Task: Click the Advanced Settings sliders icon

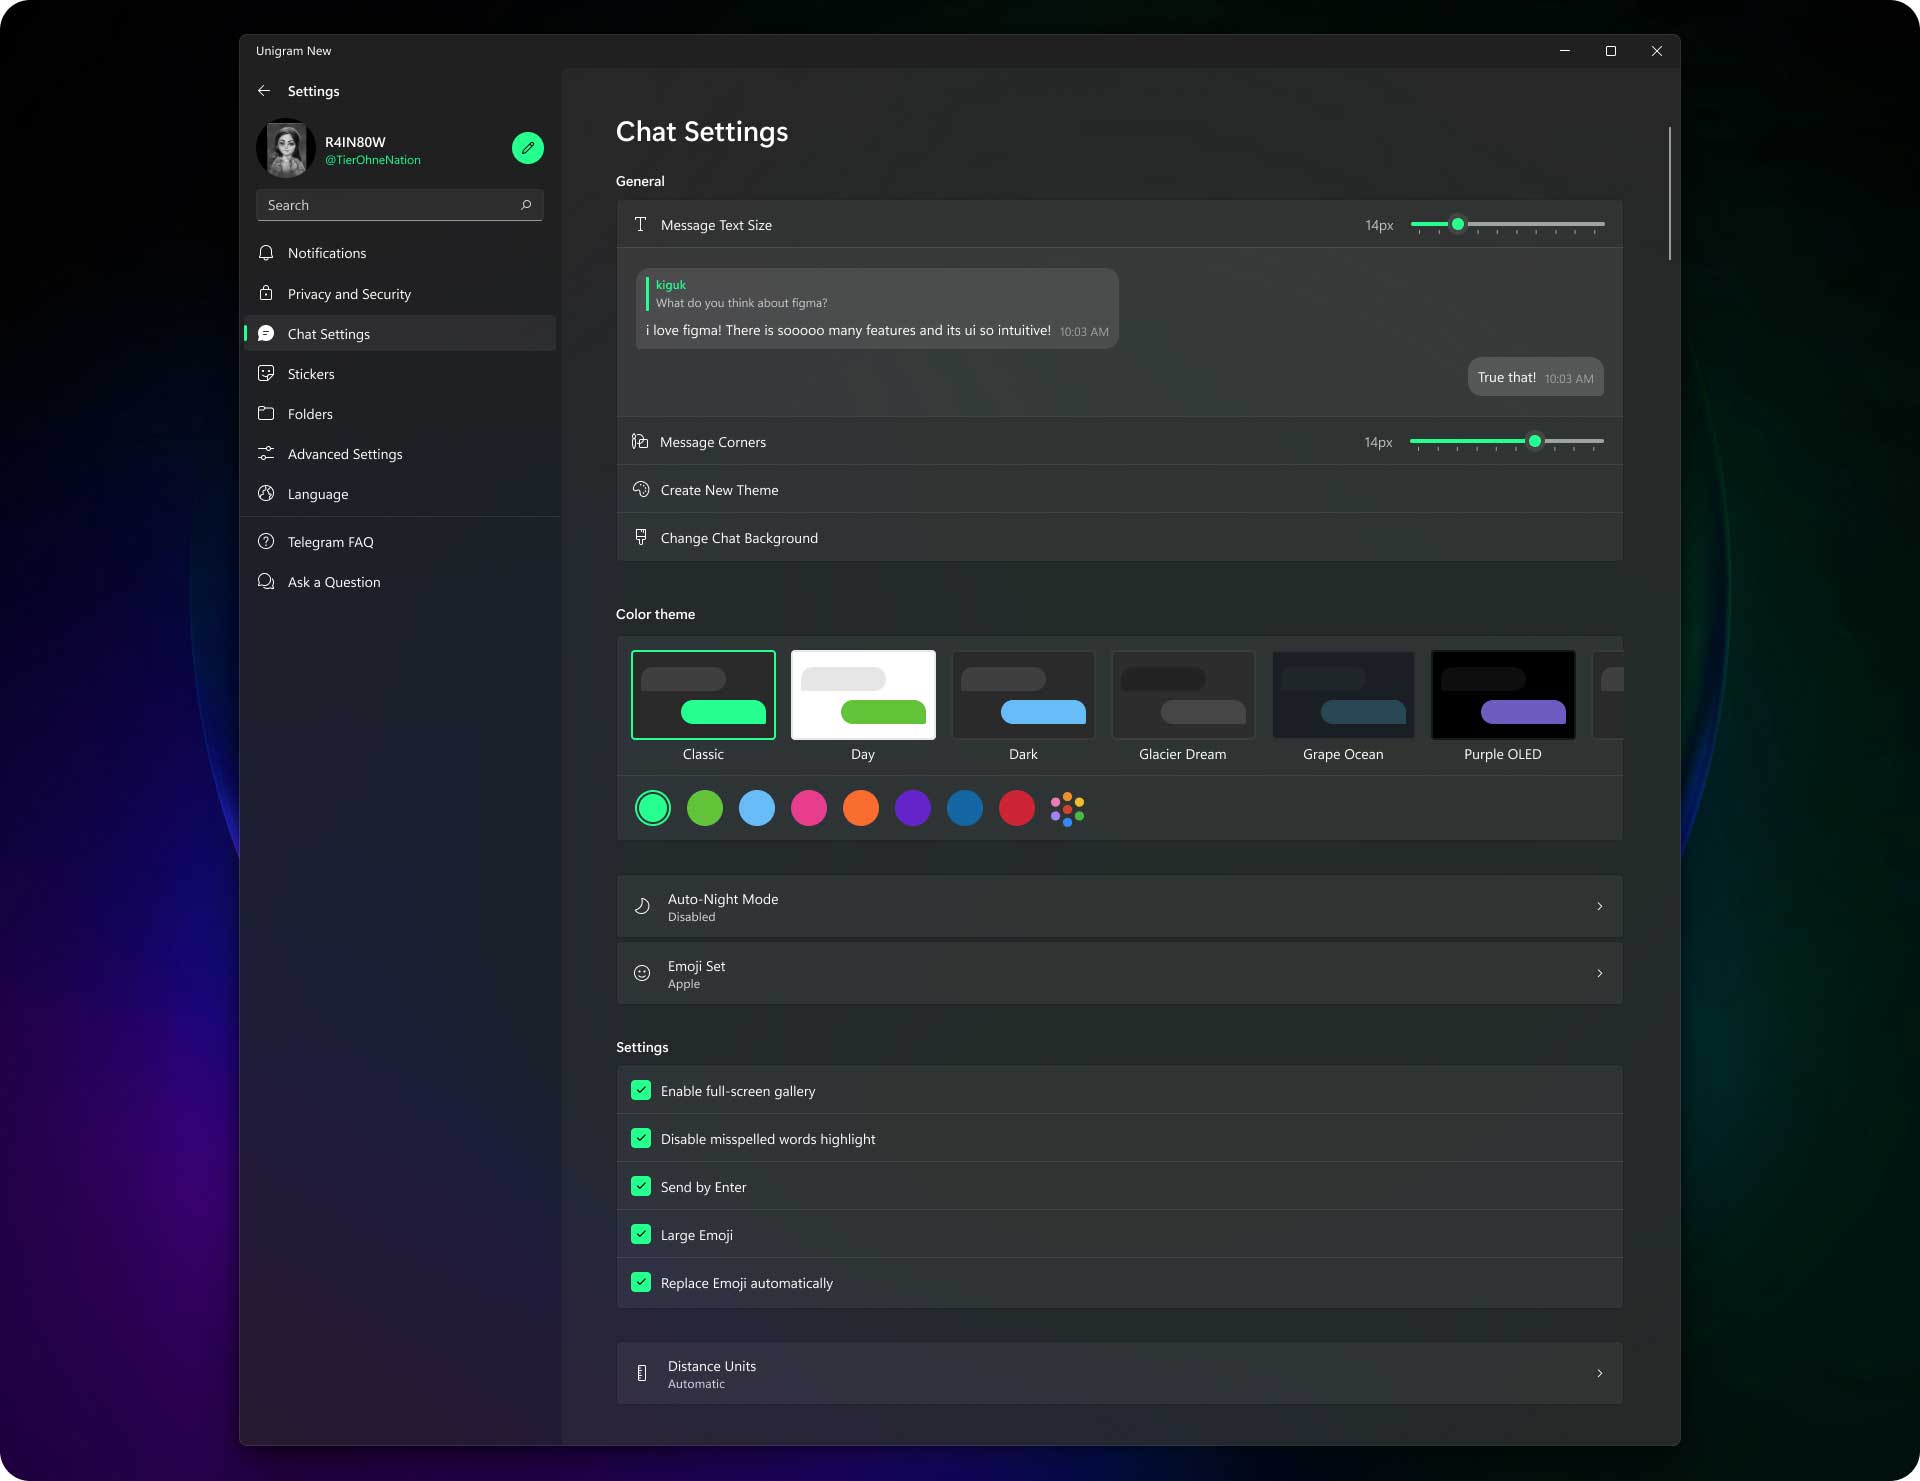Action: click(266, 453)
